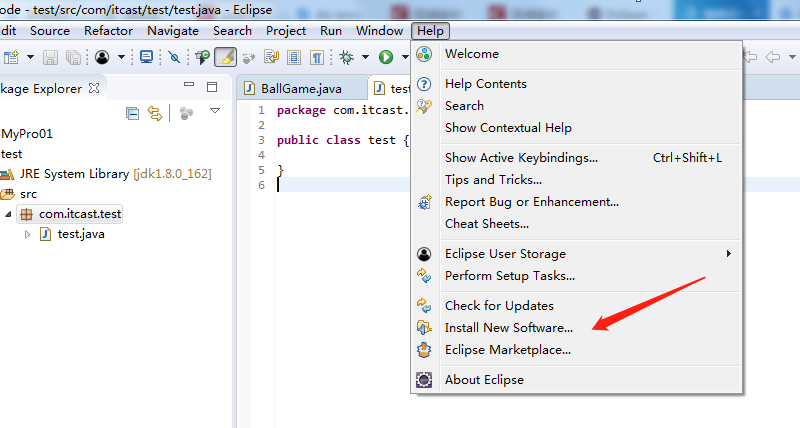The image size is (800, 428).
Task: Click the Save All toolbar icon
Action: click(x=73, y=57)
